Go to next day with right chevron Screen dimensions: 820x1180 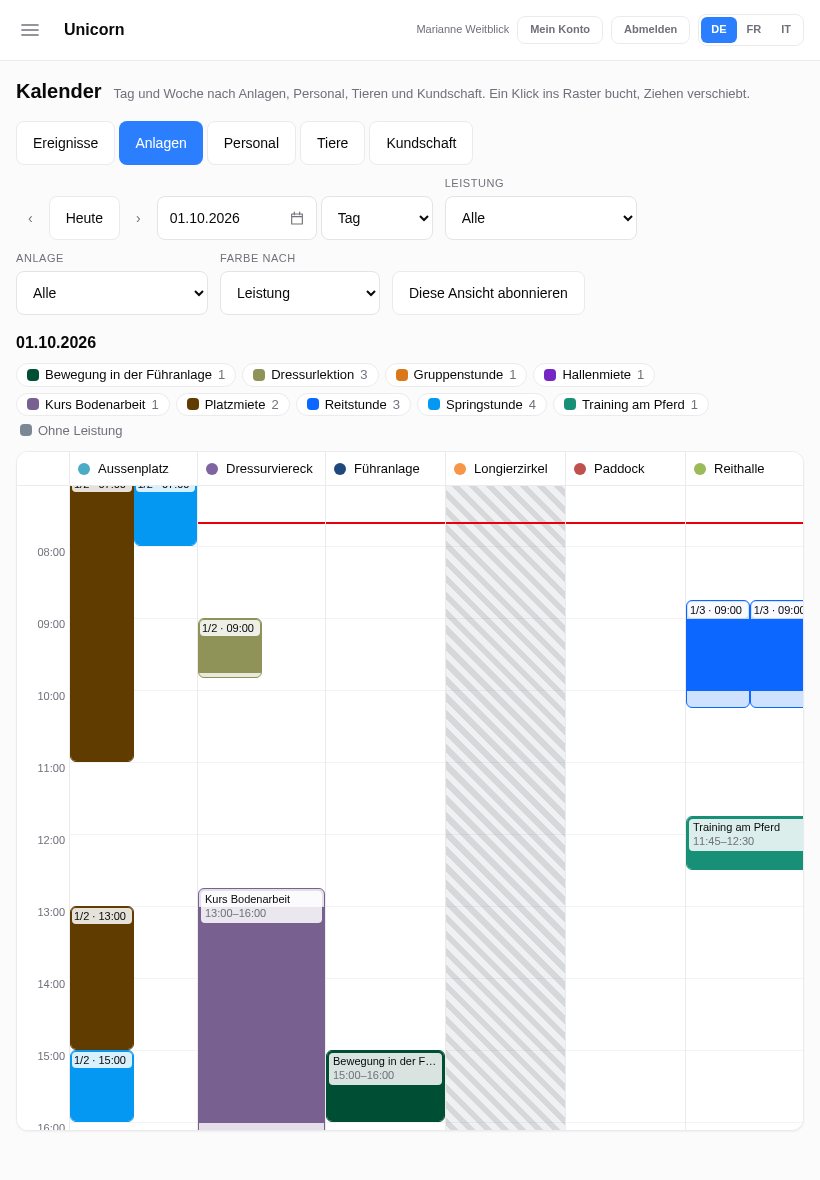pyautogui.click(x=138, y=218)
